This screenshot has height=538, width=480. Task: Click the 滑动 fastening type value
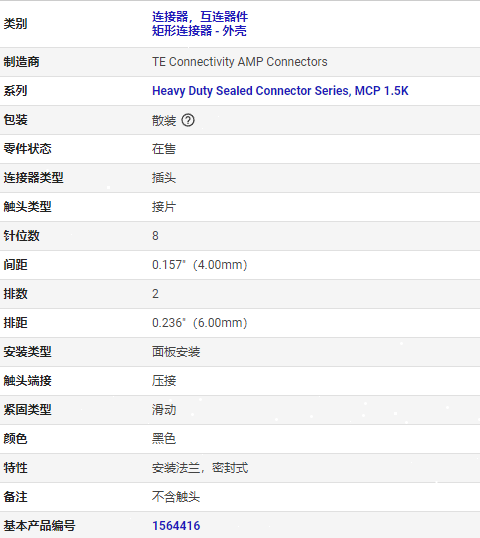pos(164,410)
